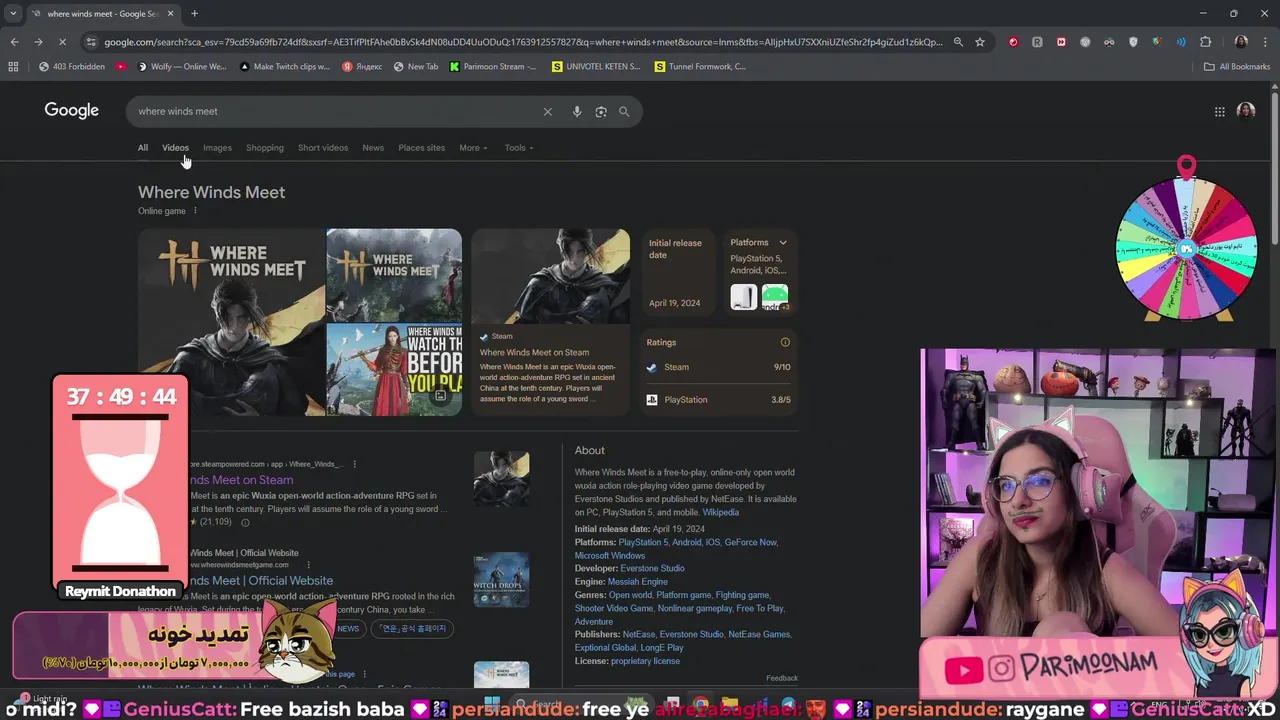Open the 'New Tab' bookmark
This screenshot has height=720, width=1280.
point(416,67)
